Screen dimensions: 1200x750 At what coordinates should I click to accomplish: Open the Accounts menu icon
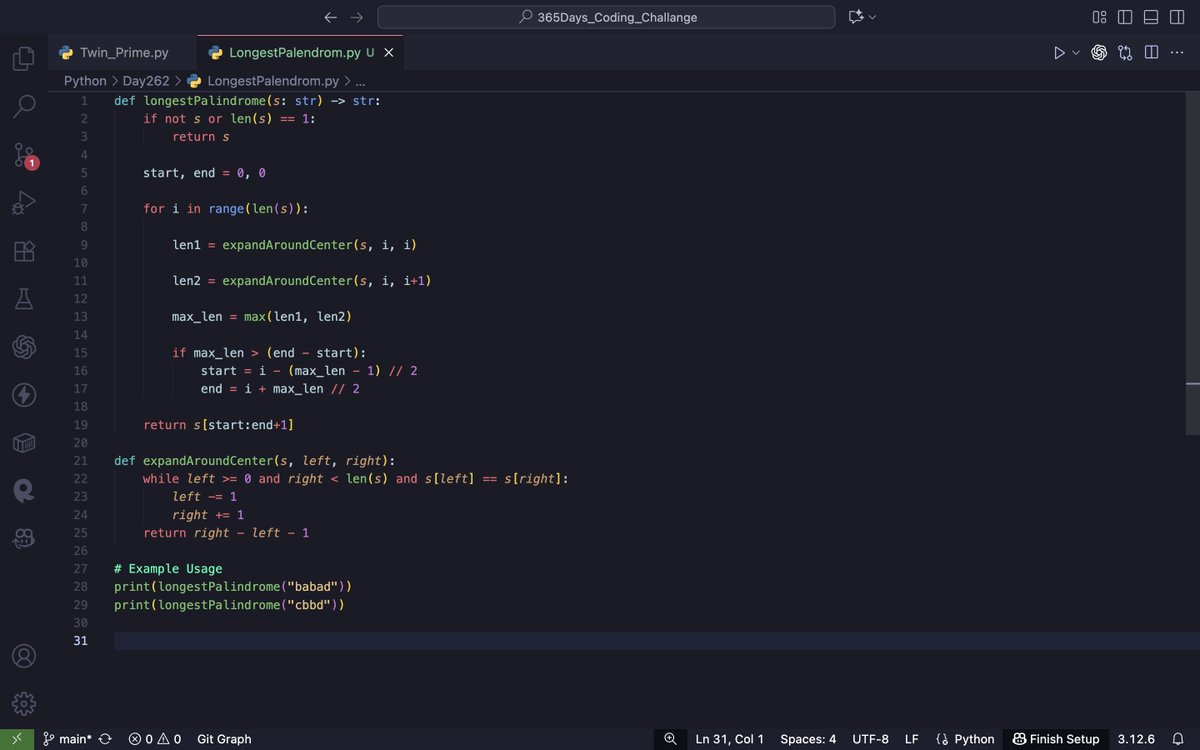pos(24,656)
